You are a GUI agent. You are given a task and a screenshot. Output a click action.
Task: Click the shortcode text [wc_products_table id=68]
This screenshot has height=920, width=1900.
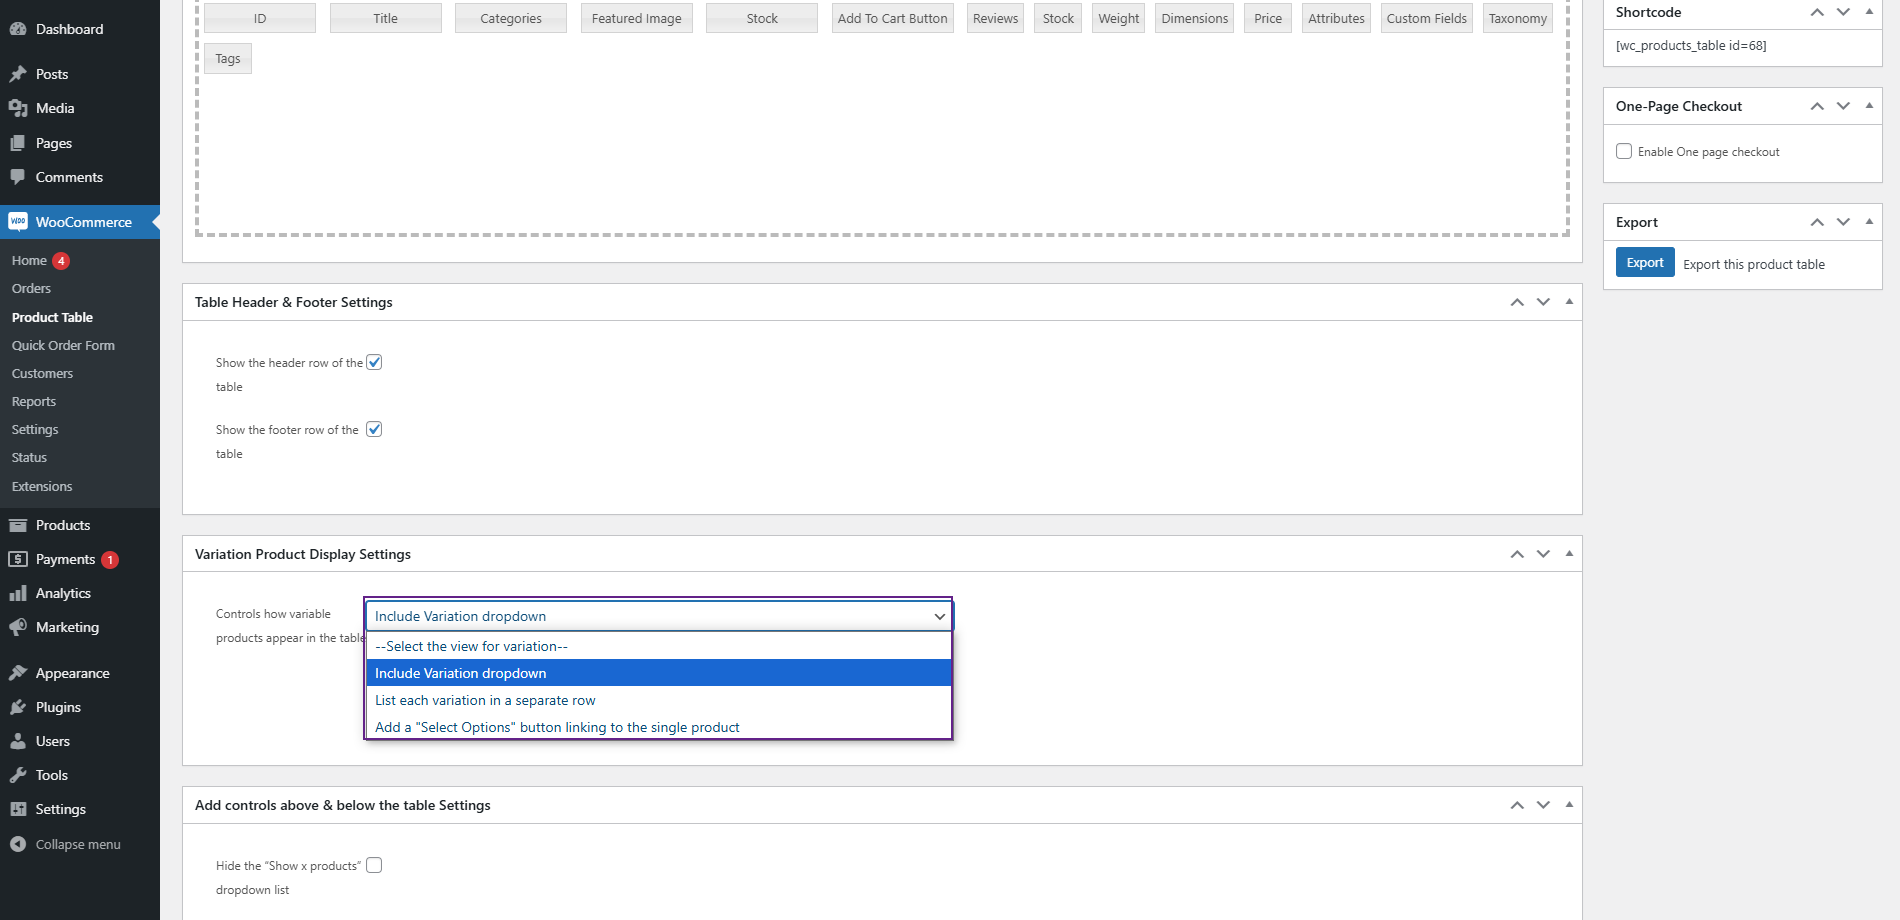click(x=1691, y=45)
